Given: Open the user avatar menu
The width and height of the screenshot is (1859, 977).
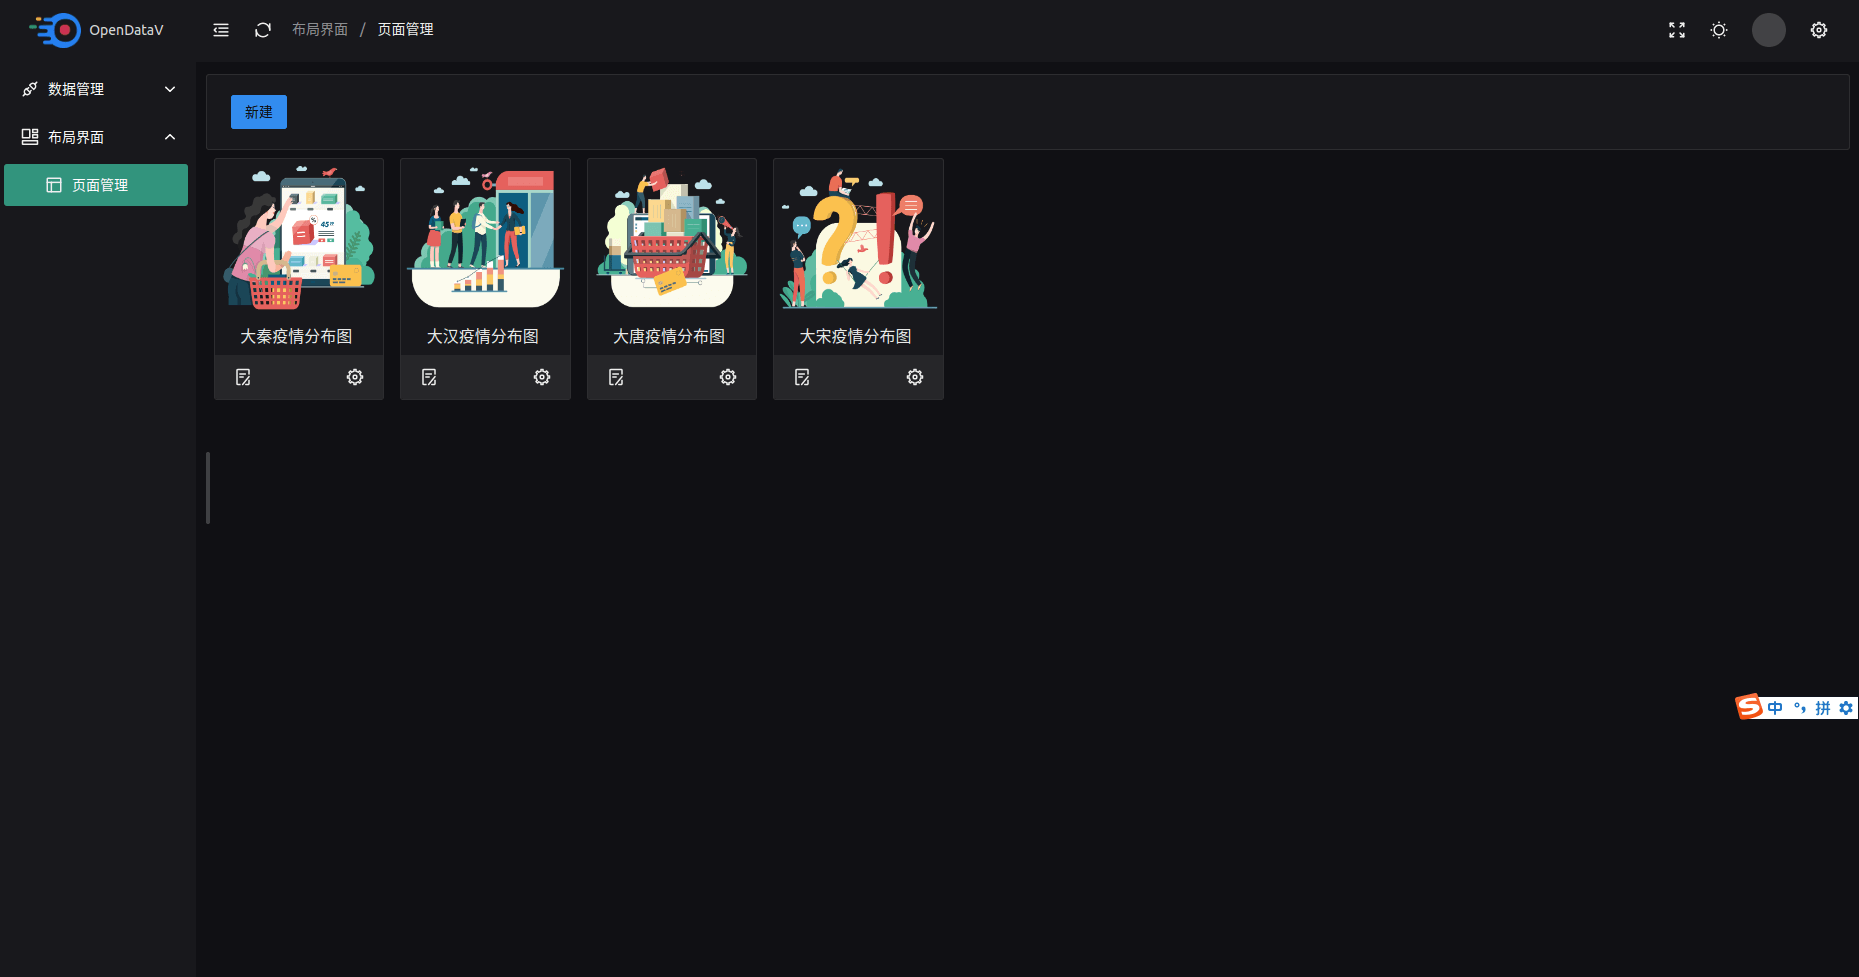Looking at the screenshot, I should point(1769,30).
